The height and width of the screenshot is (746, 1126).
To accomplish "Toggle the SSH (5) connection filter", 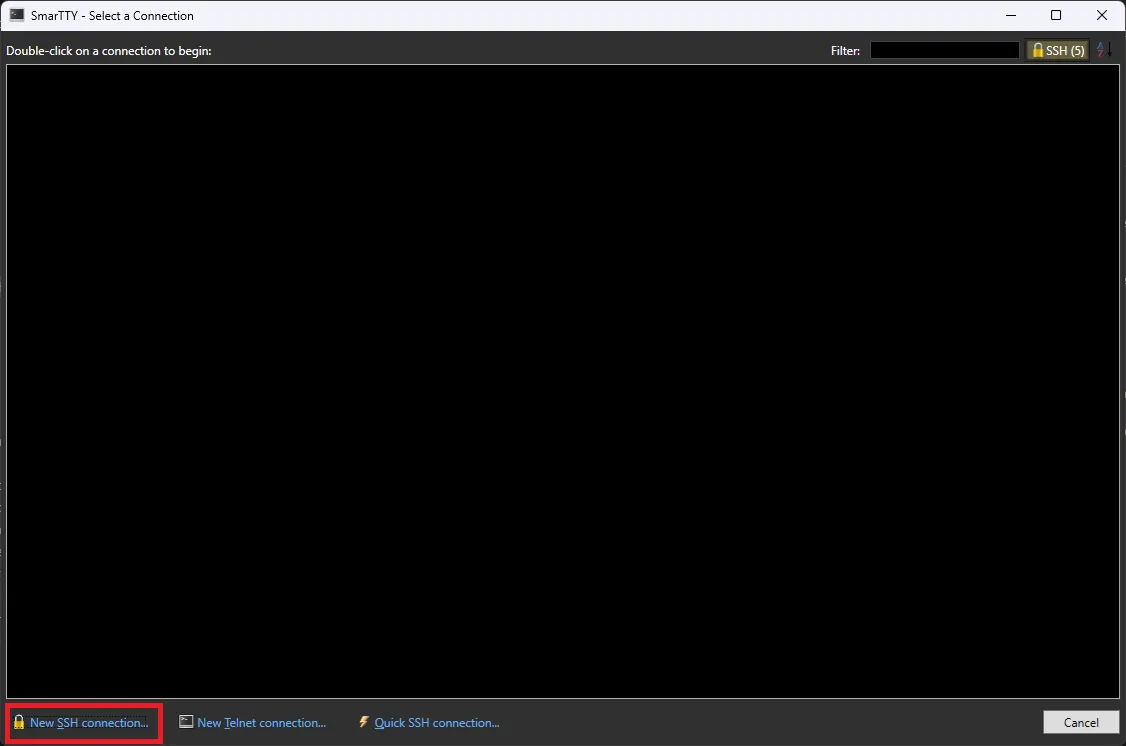I will click(1057, 49).
